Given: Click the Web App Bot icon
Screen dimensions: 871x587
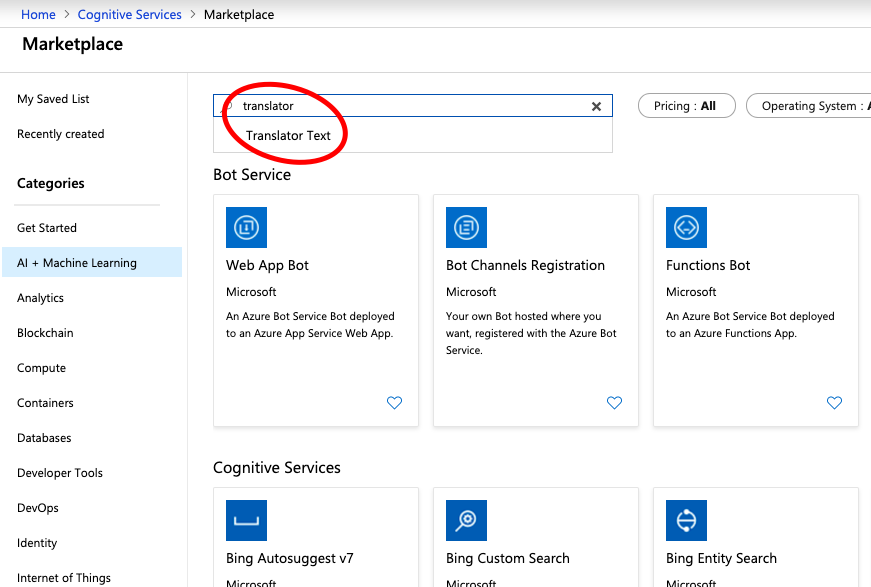Looking at the screenshot, I should pos(246,228).
